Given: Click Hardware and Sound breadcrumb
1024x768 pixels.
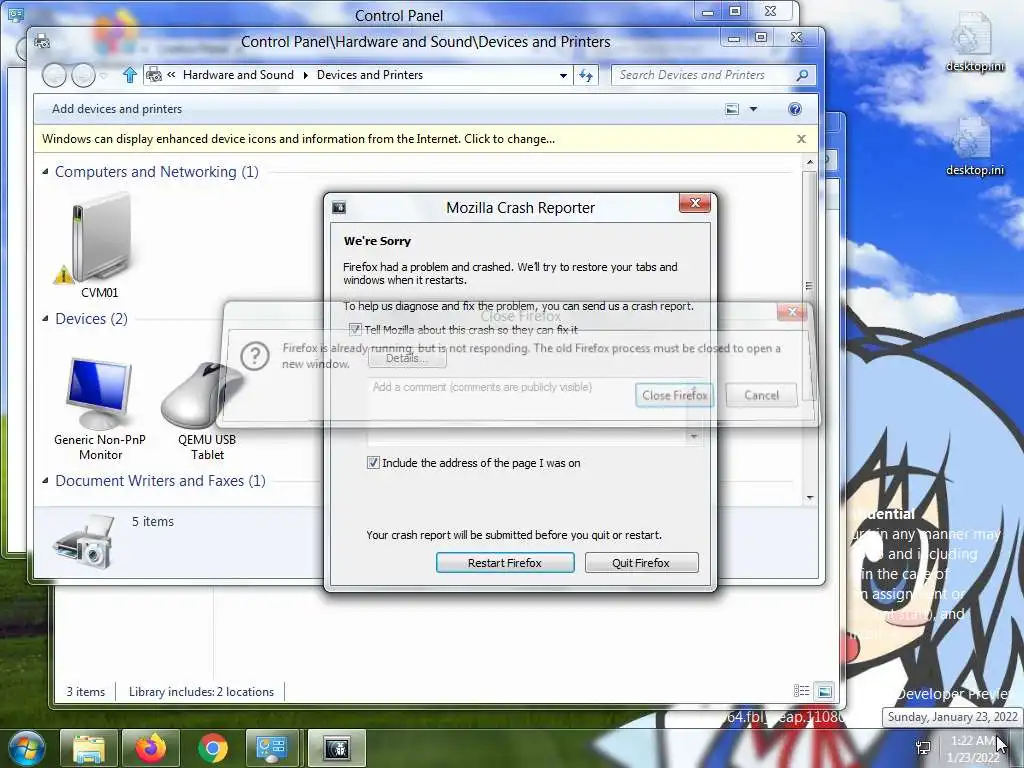Looking at the screenshot, I should [238, 75].
